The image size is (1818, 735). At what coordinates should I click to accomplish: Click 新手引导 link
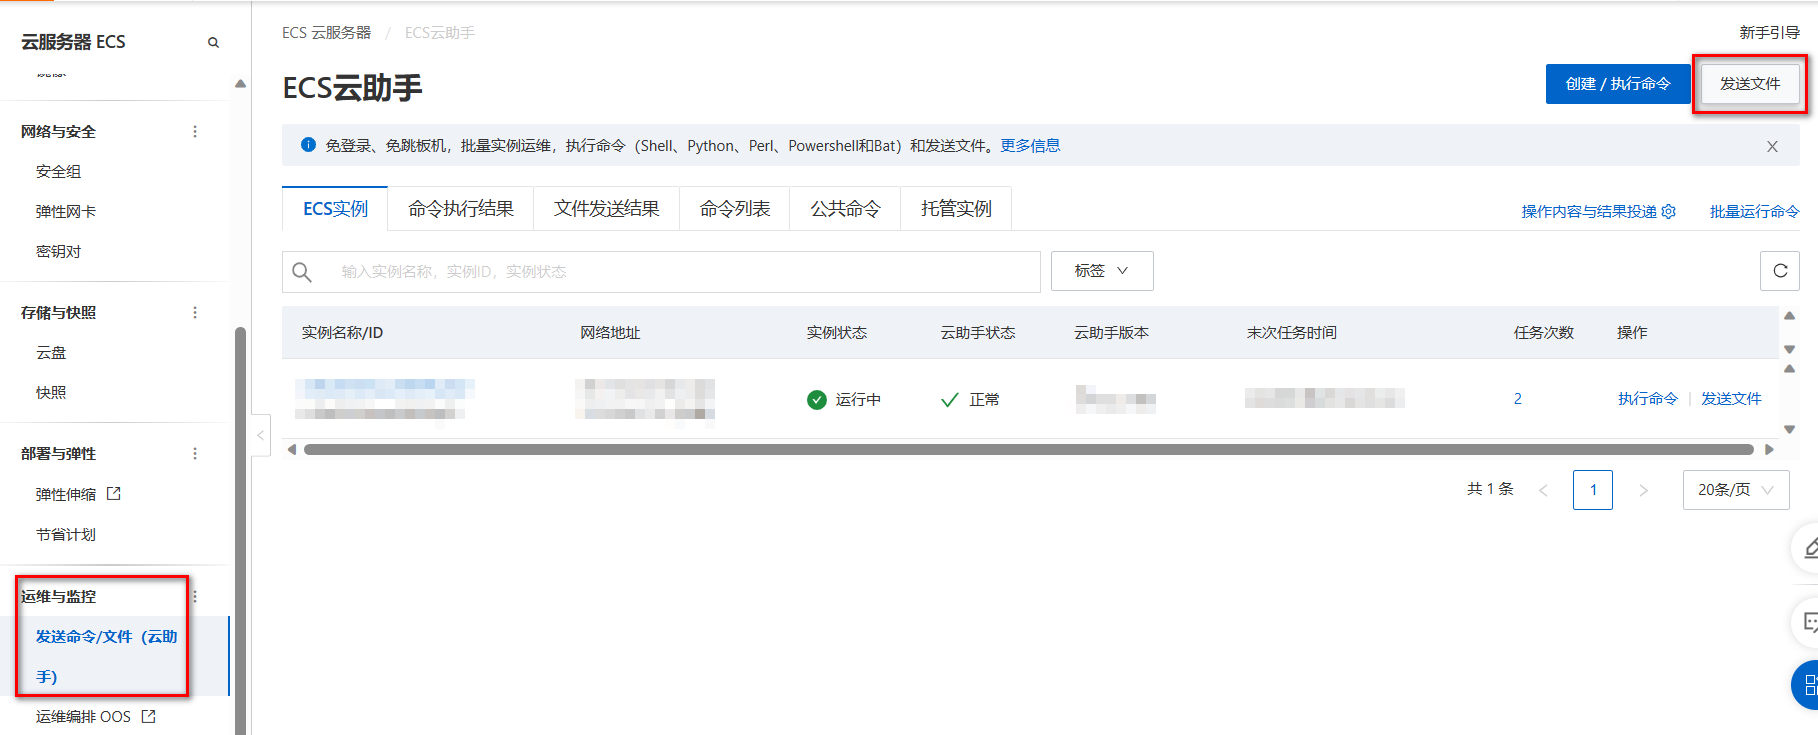tap(1769, 33)
